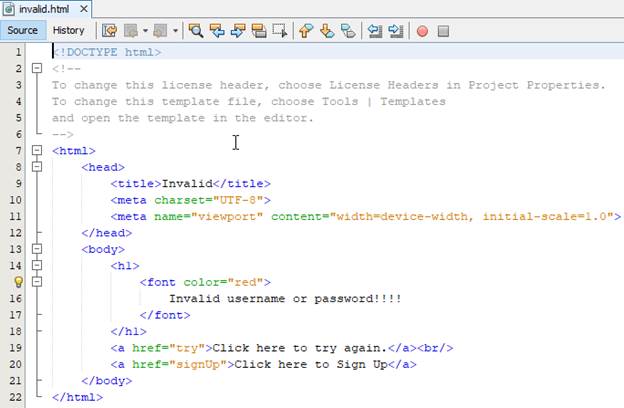This screenshot has width=624, height=408.
Task: Click Find Selection magnifier icon
Action: [x=196, y=31]
